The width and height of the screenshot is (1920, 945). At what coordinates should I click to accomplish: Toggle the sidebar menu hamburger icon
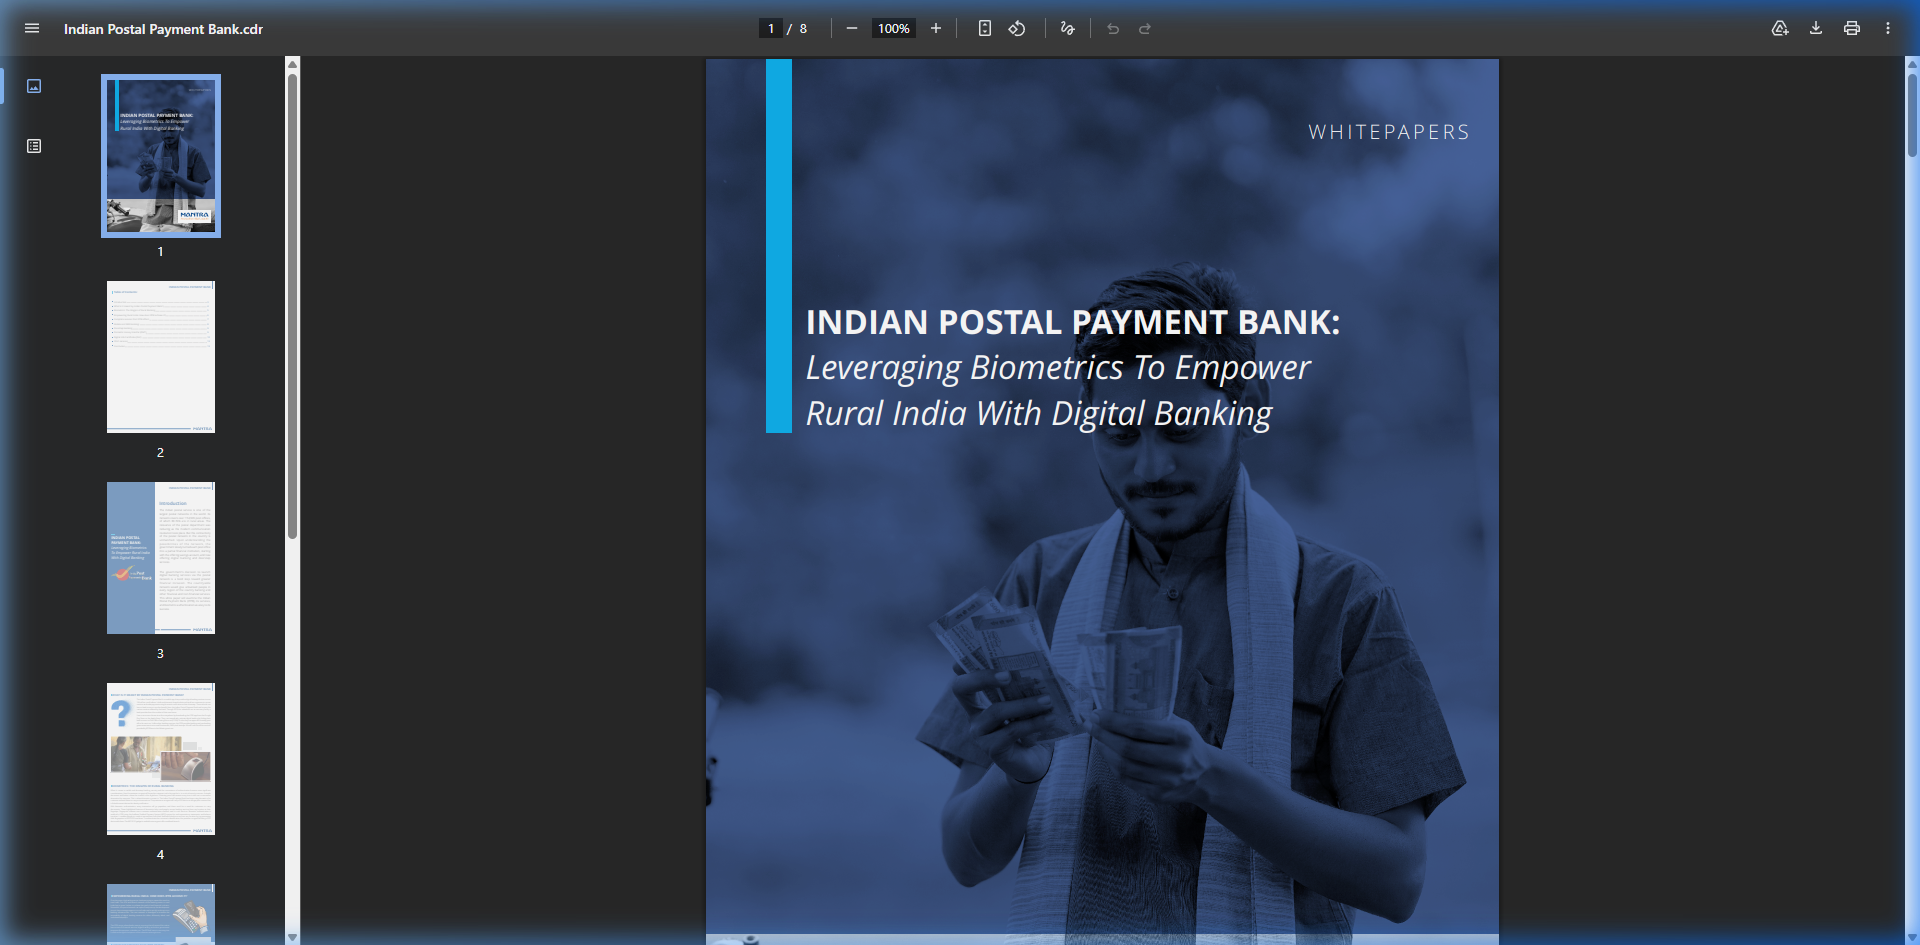(32, 28)
